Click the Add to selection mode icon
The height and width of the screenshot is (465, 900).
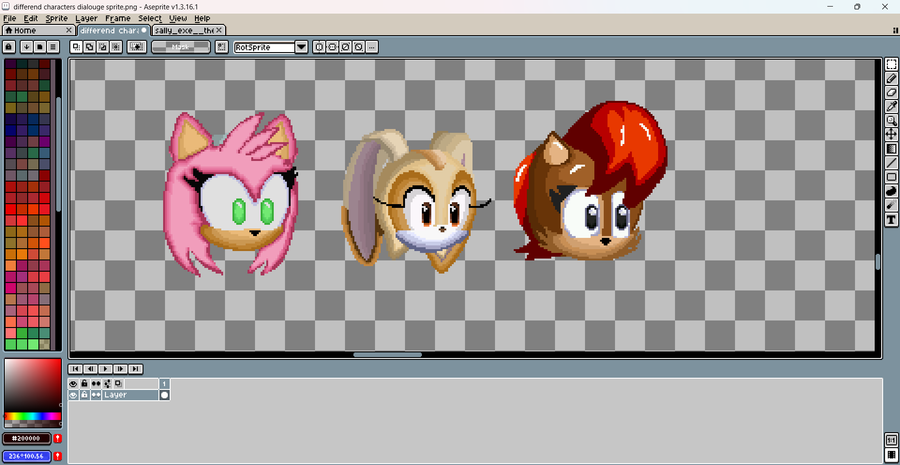tap(90, 46)
